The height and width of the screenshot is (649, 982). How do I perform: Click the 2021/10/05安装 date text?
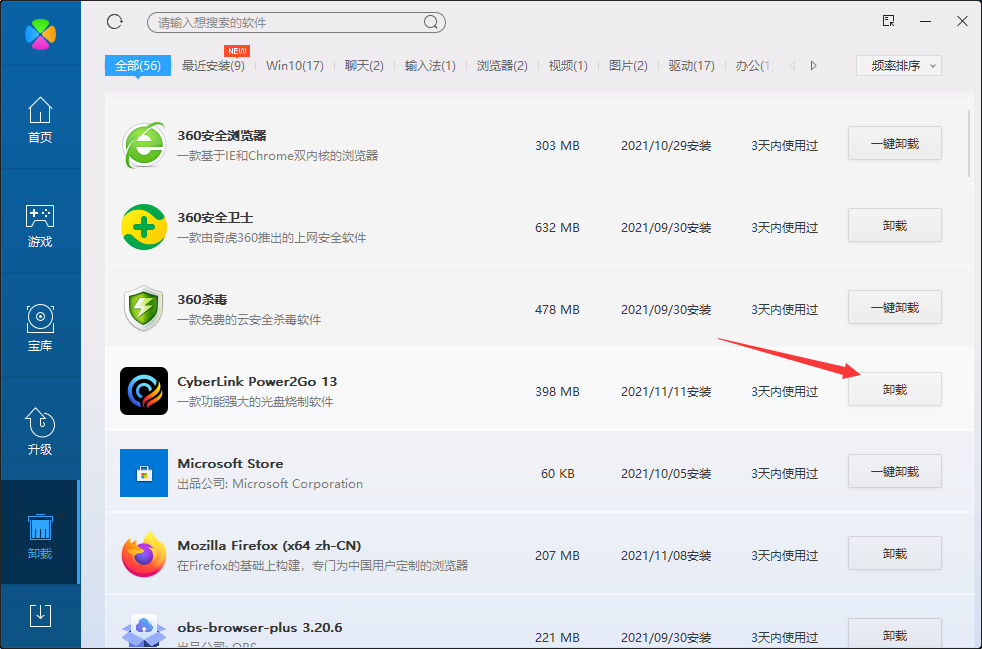point(666,474)
